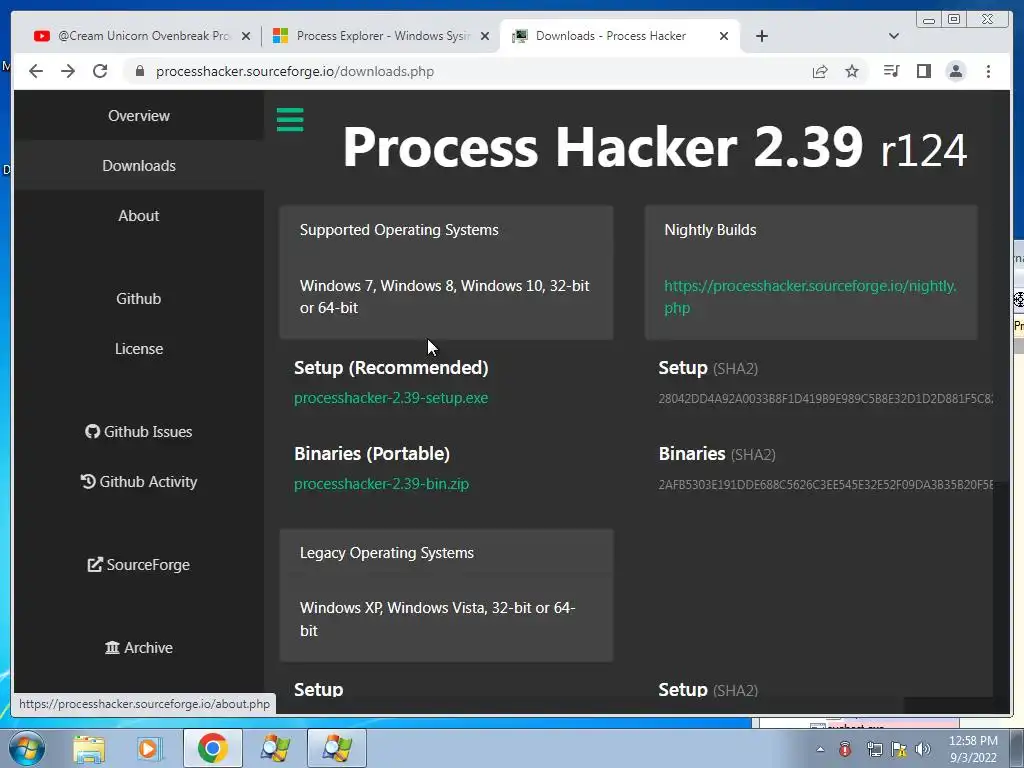Expand the tab search chevron
The width and height of the screenshot is (1024, 768).
[x=893, y=36]
